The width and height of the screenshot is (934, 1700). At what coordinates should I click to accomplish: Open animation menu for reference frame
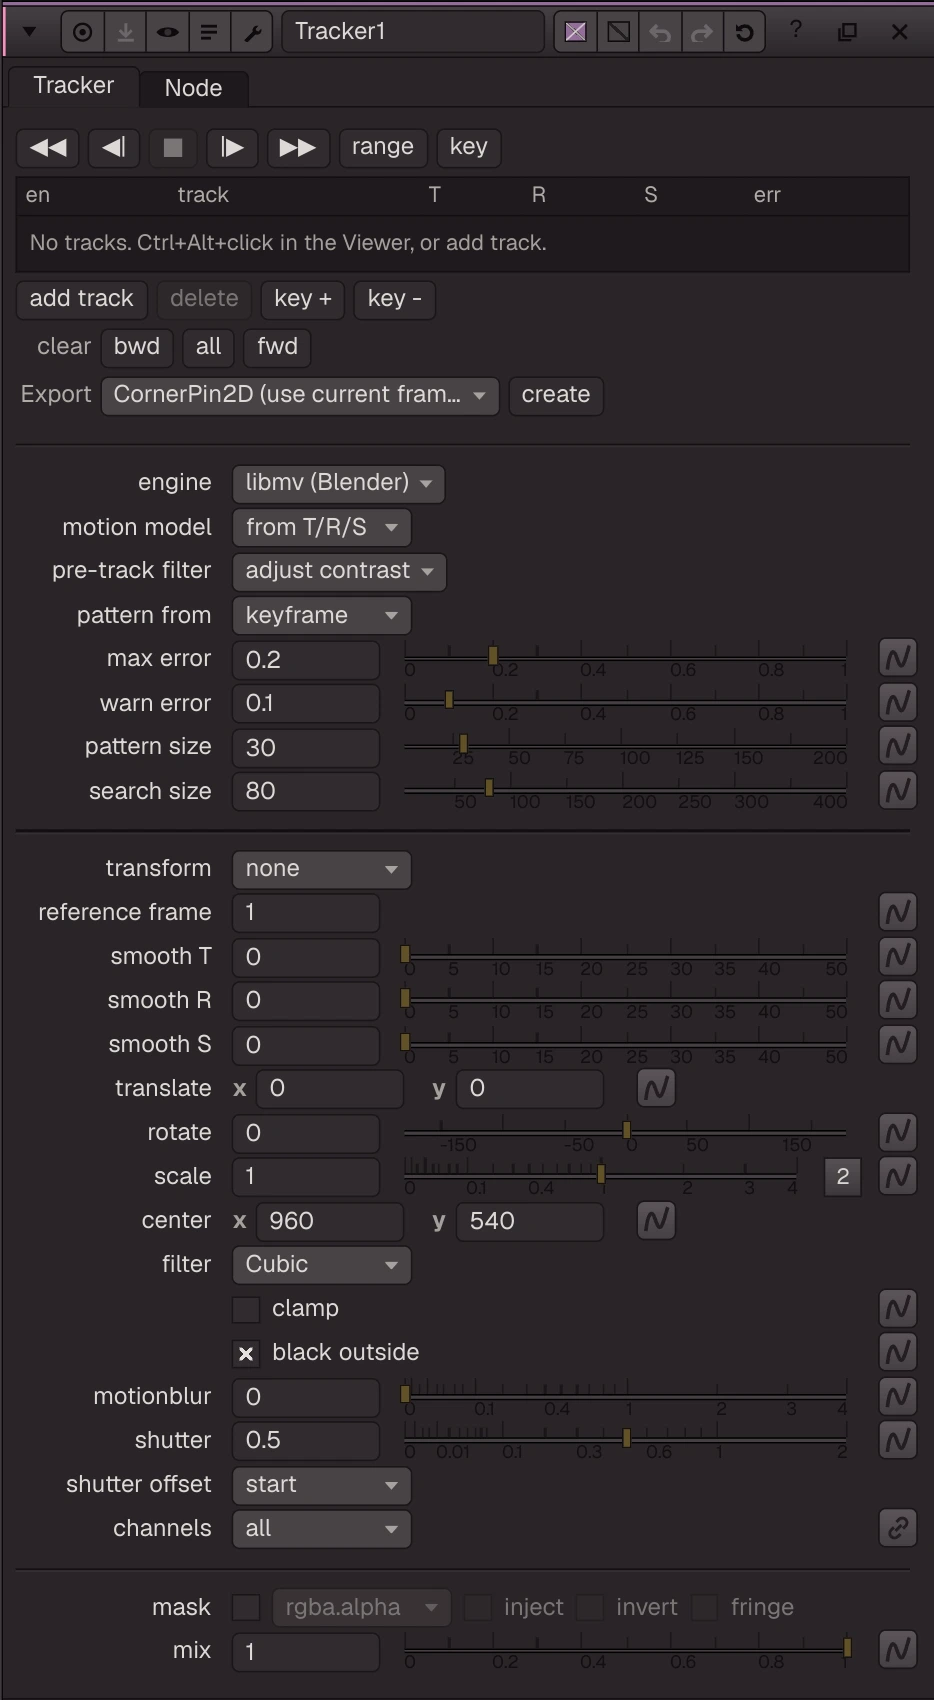coord(898,912)
